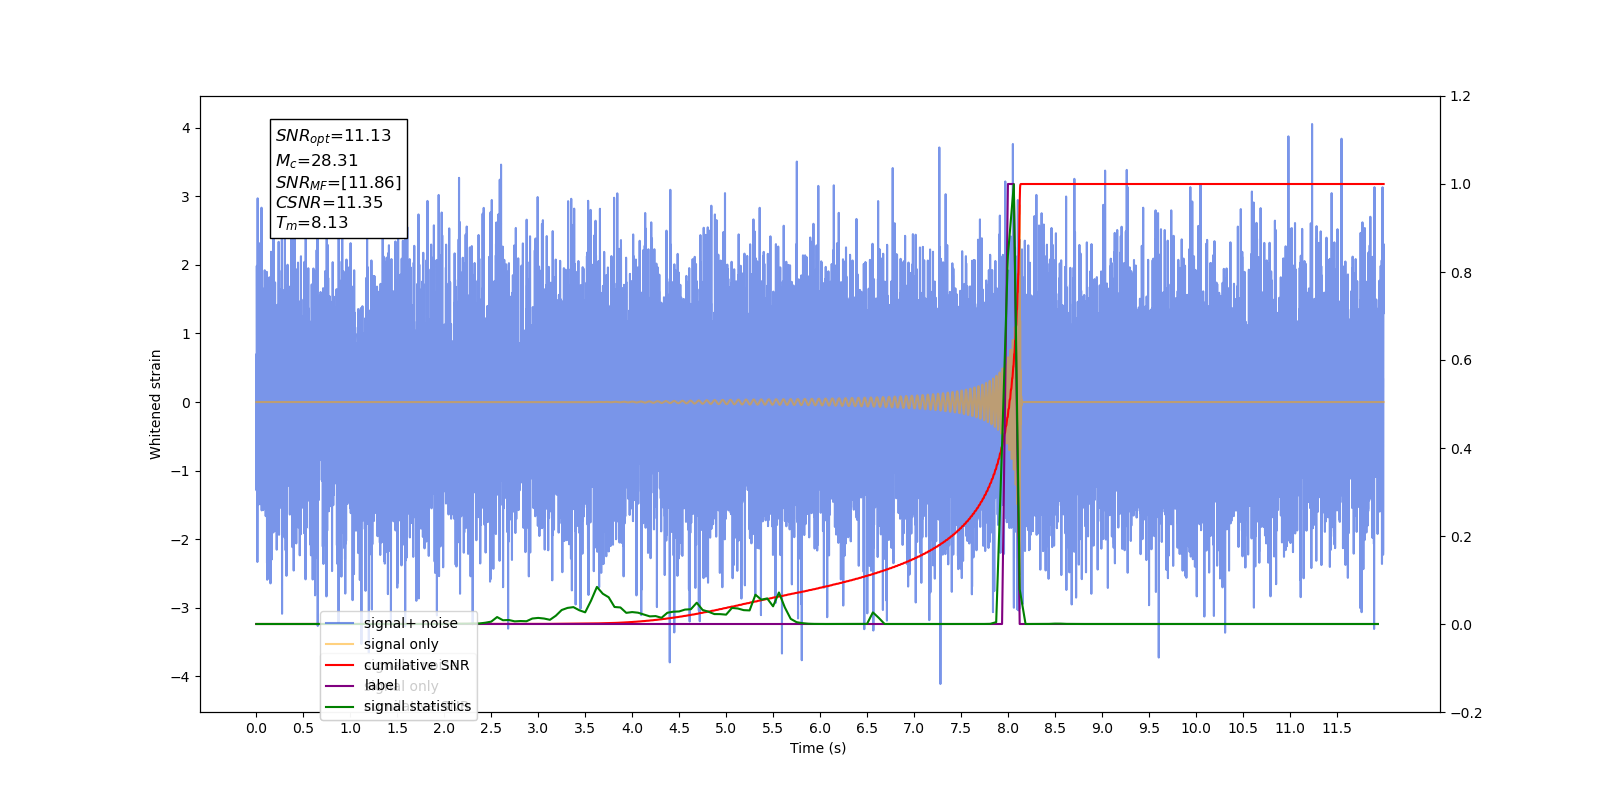Click the −4 tick on left axis

(x=180, y=677)
